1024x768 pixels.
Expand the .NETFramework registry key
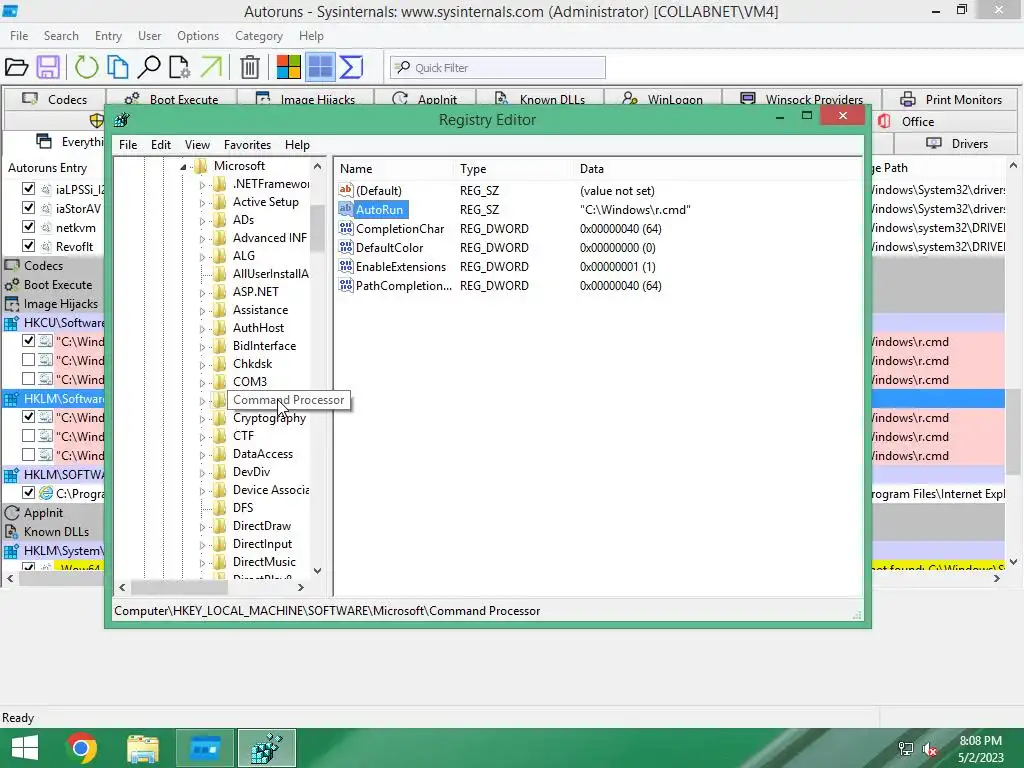(x=202, y=185)
